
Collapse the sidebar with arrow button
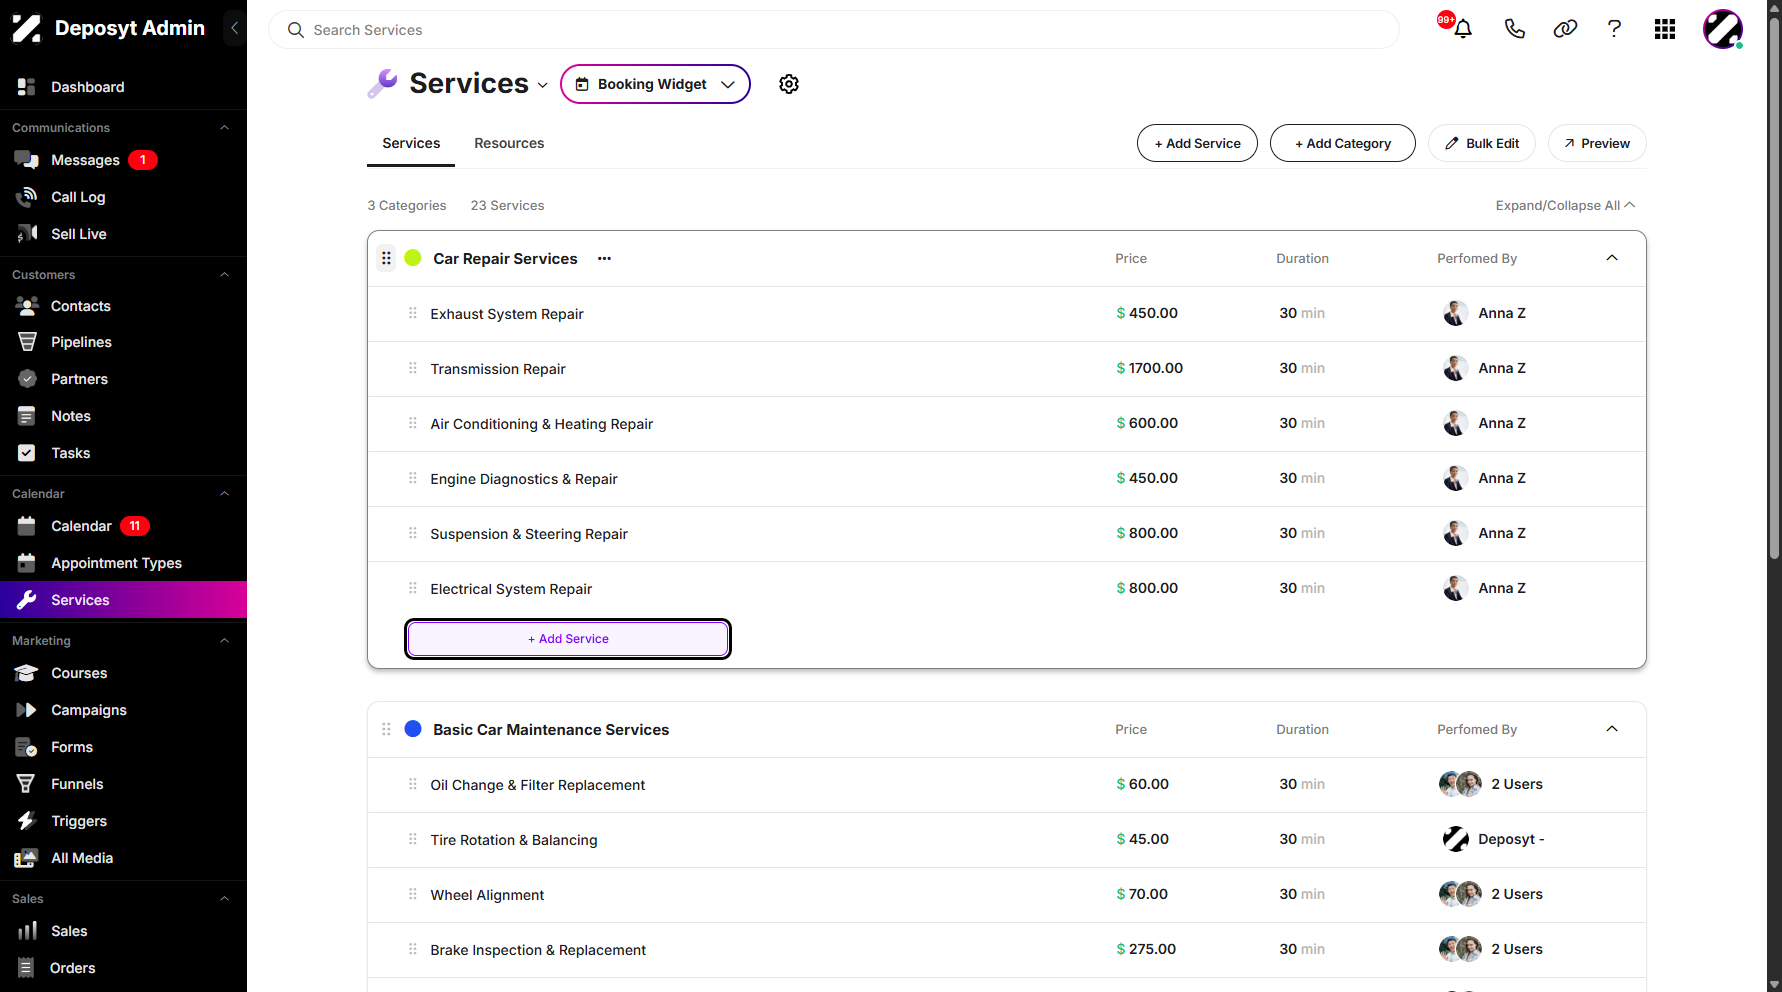(234, 28)
